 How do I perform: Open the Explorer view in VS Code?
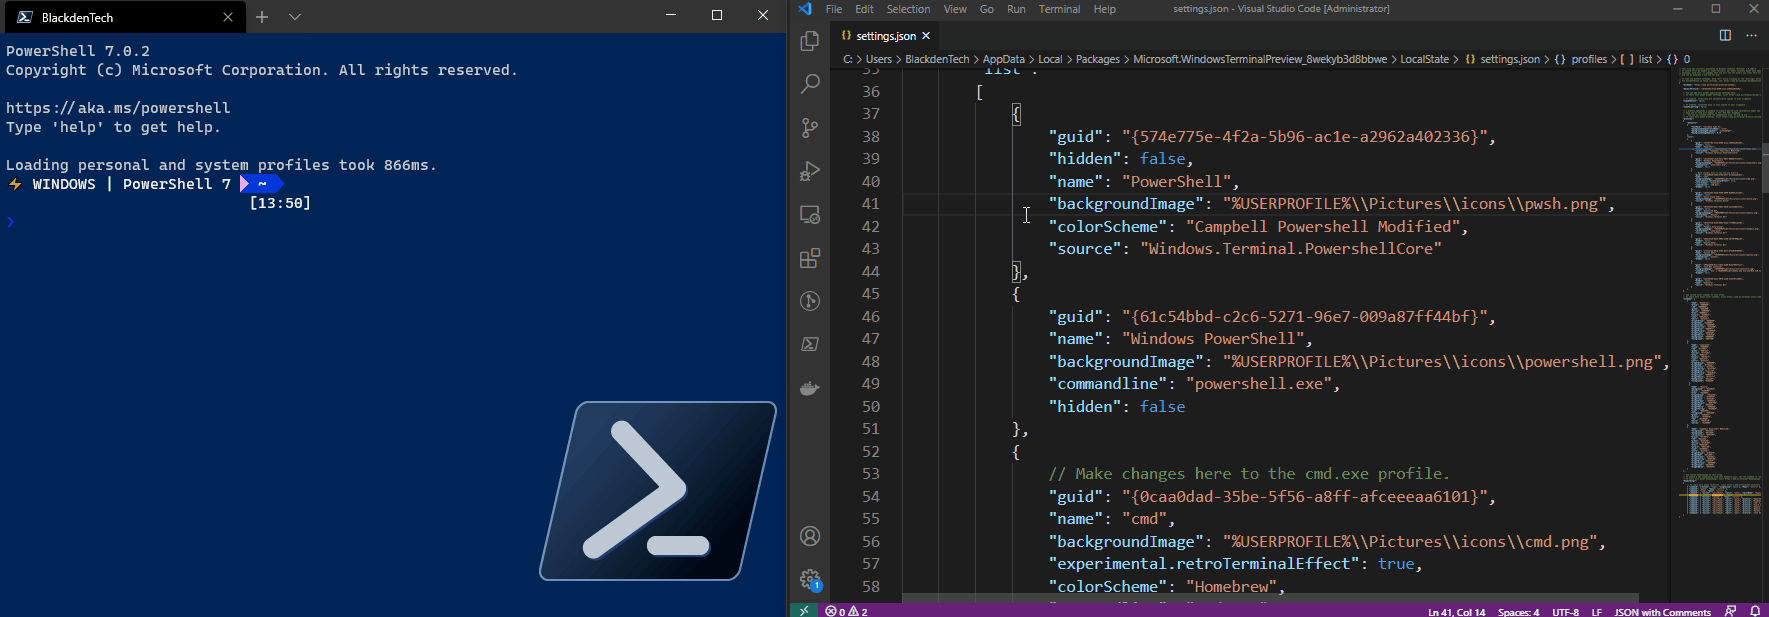(x=810, y=41)
